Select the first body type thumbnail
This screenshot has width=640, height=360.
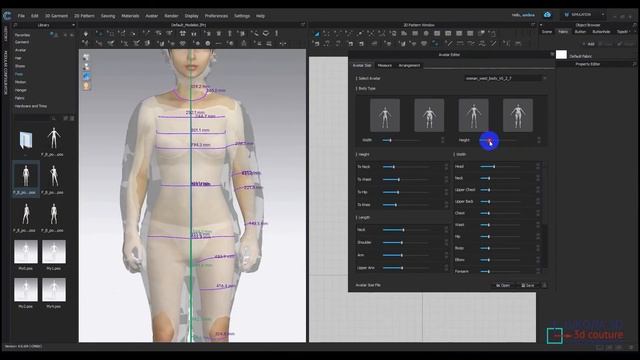pyautogui.click(x=385, y=115)
